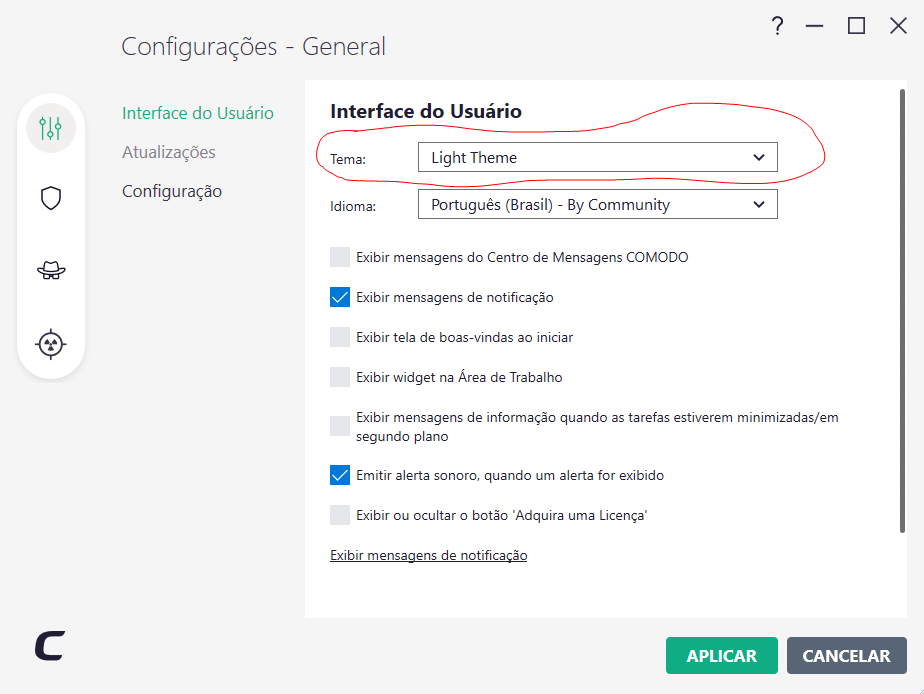Click the radiation crosshair sidebar icon
The height and width of the screenshot is (694, 924).
pyautogui.click(x=51, y=344)
